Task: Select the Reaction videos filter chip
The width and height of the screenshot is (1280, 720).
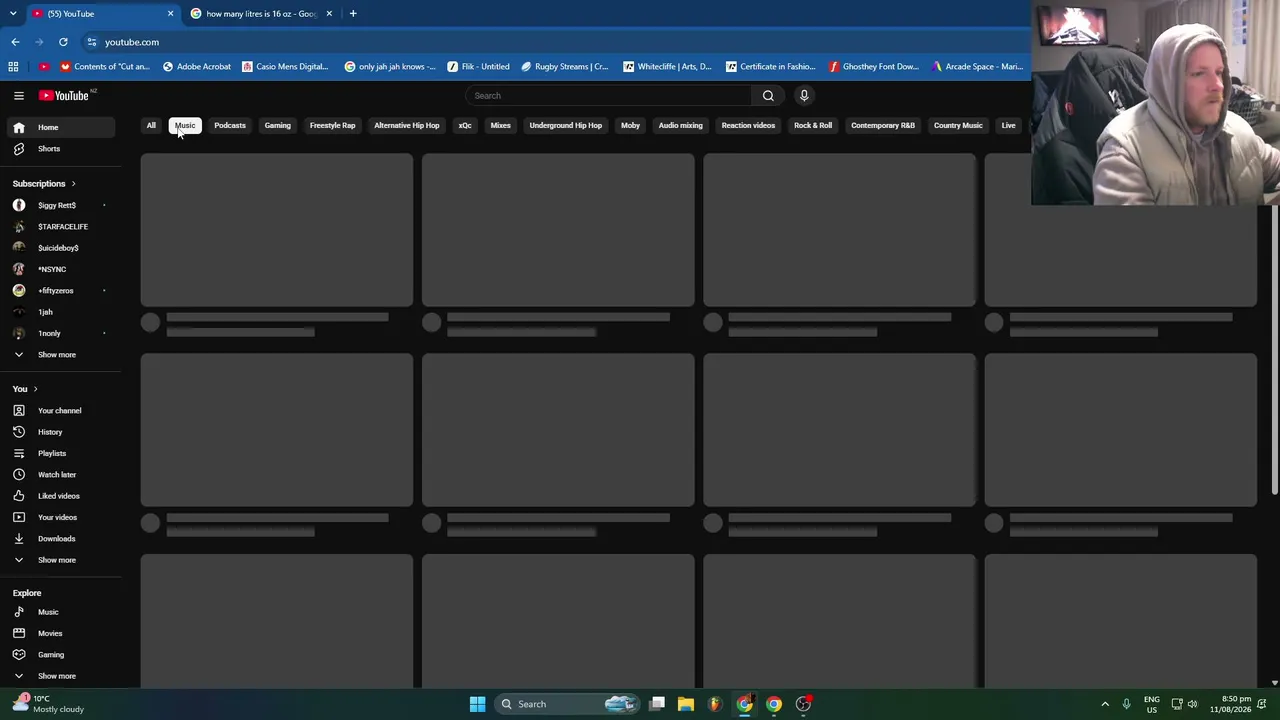Action: tap(749, 126)
